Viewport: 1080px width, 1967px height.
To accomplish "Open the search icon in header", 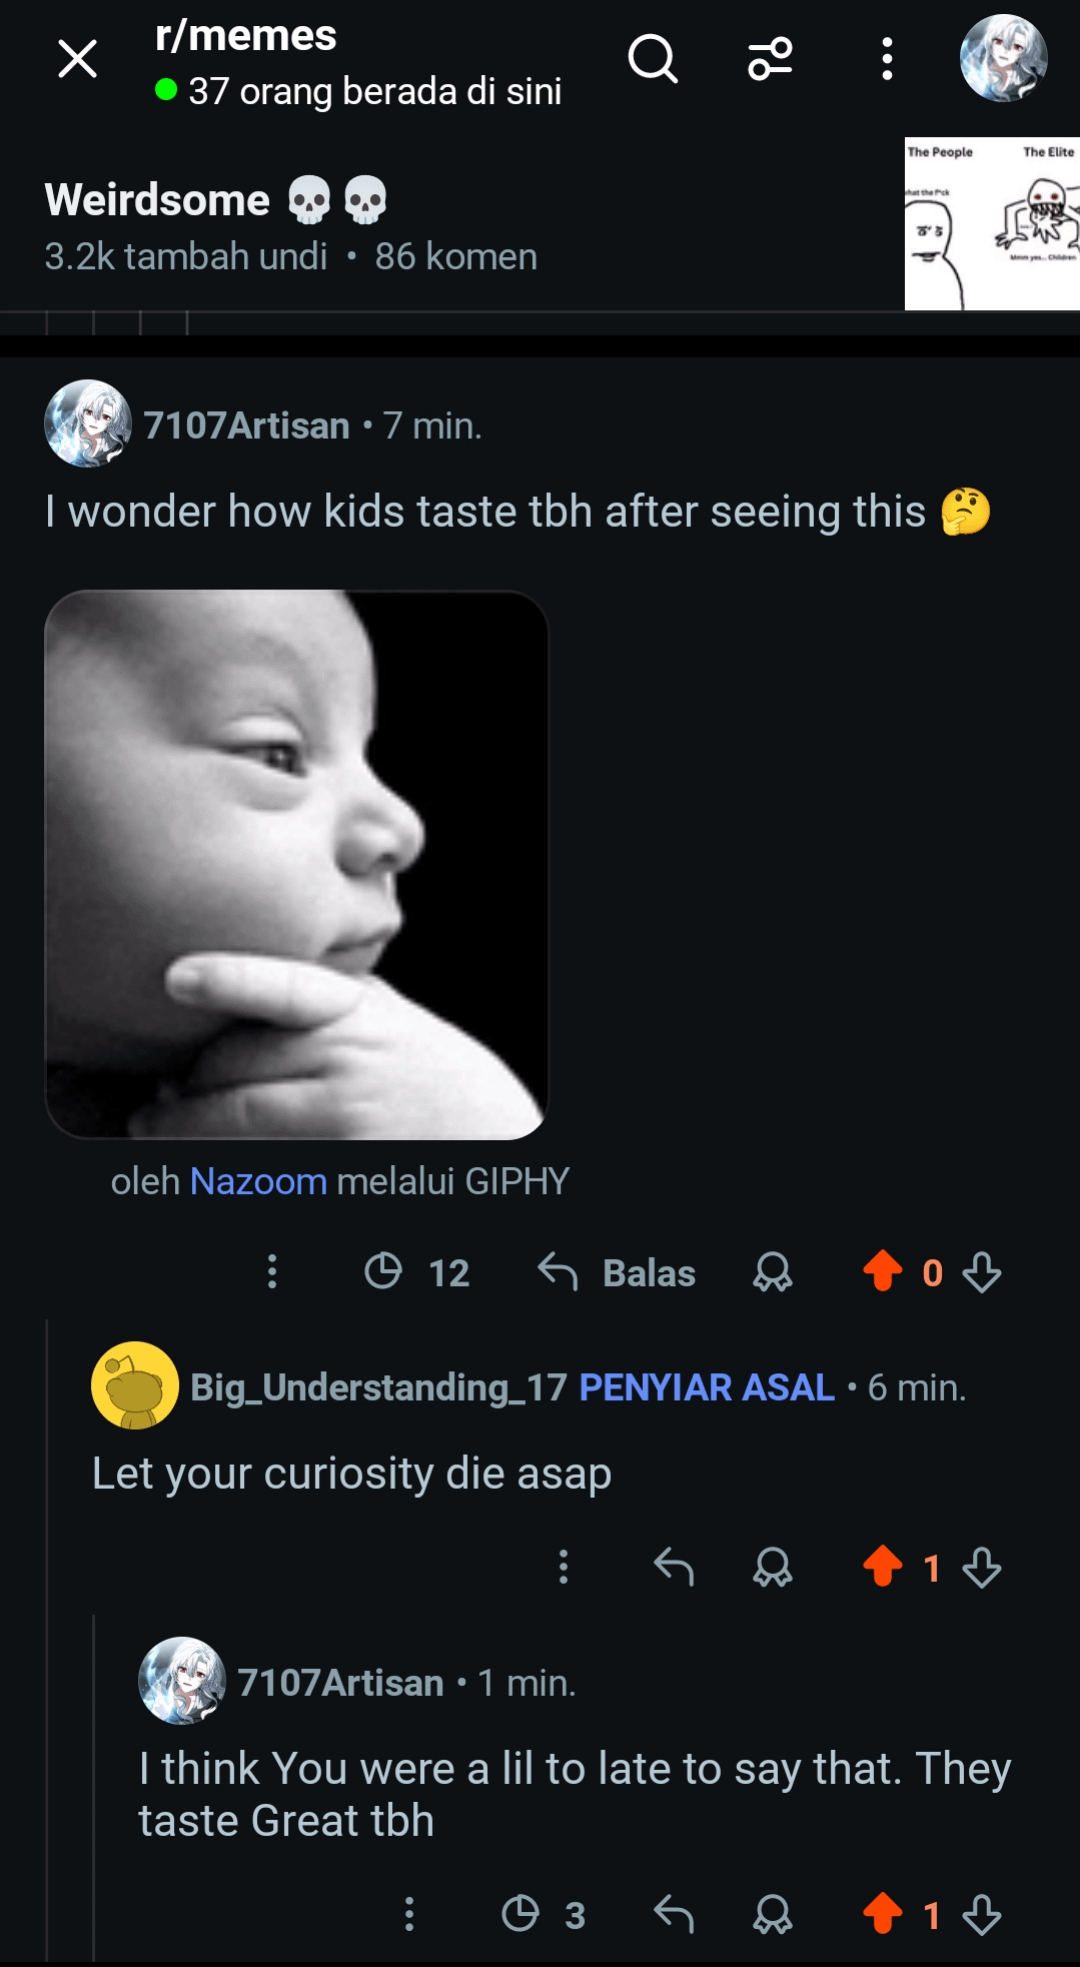I will [653, 59].
